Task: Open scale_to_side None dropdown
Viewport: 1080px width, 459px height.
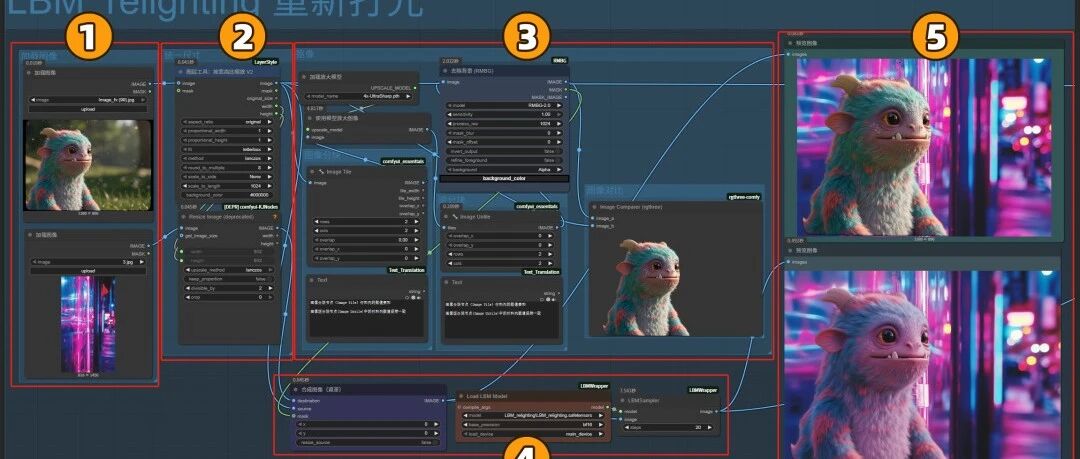Action: 227,176
